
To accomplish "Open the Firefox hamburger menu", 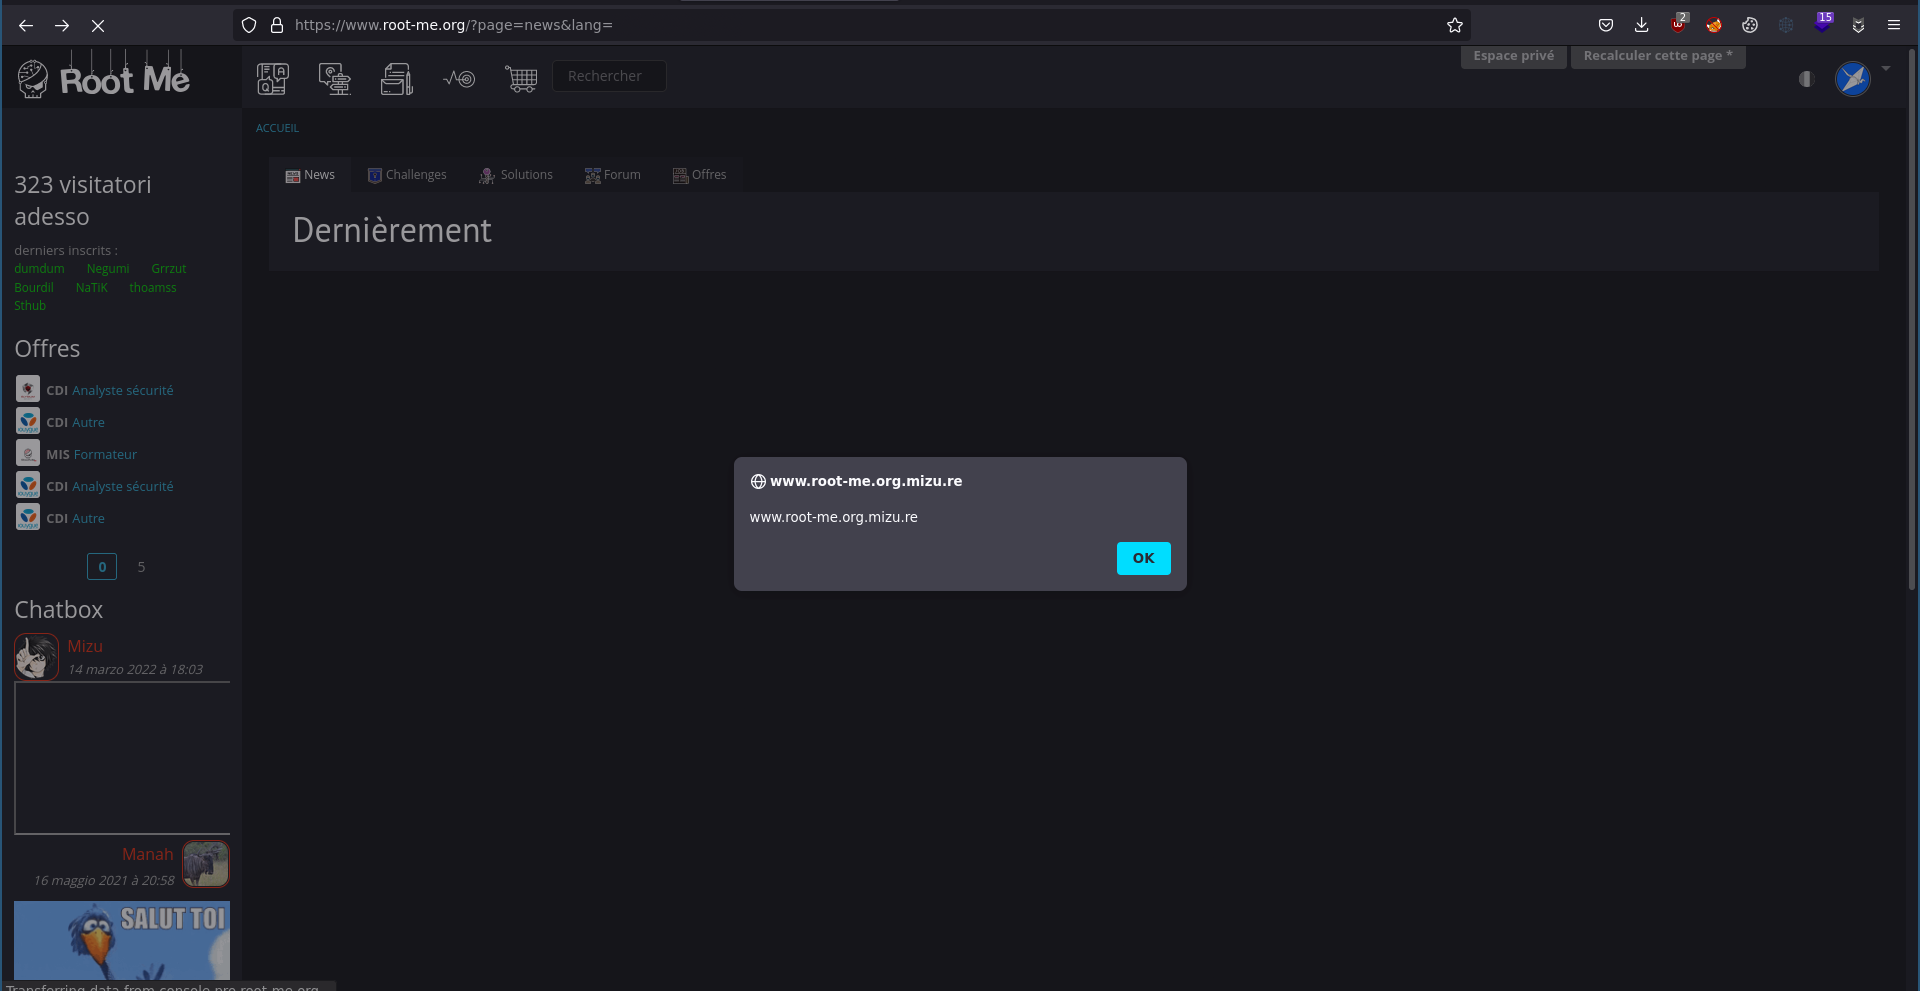I will 1894,25.
